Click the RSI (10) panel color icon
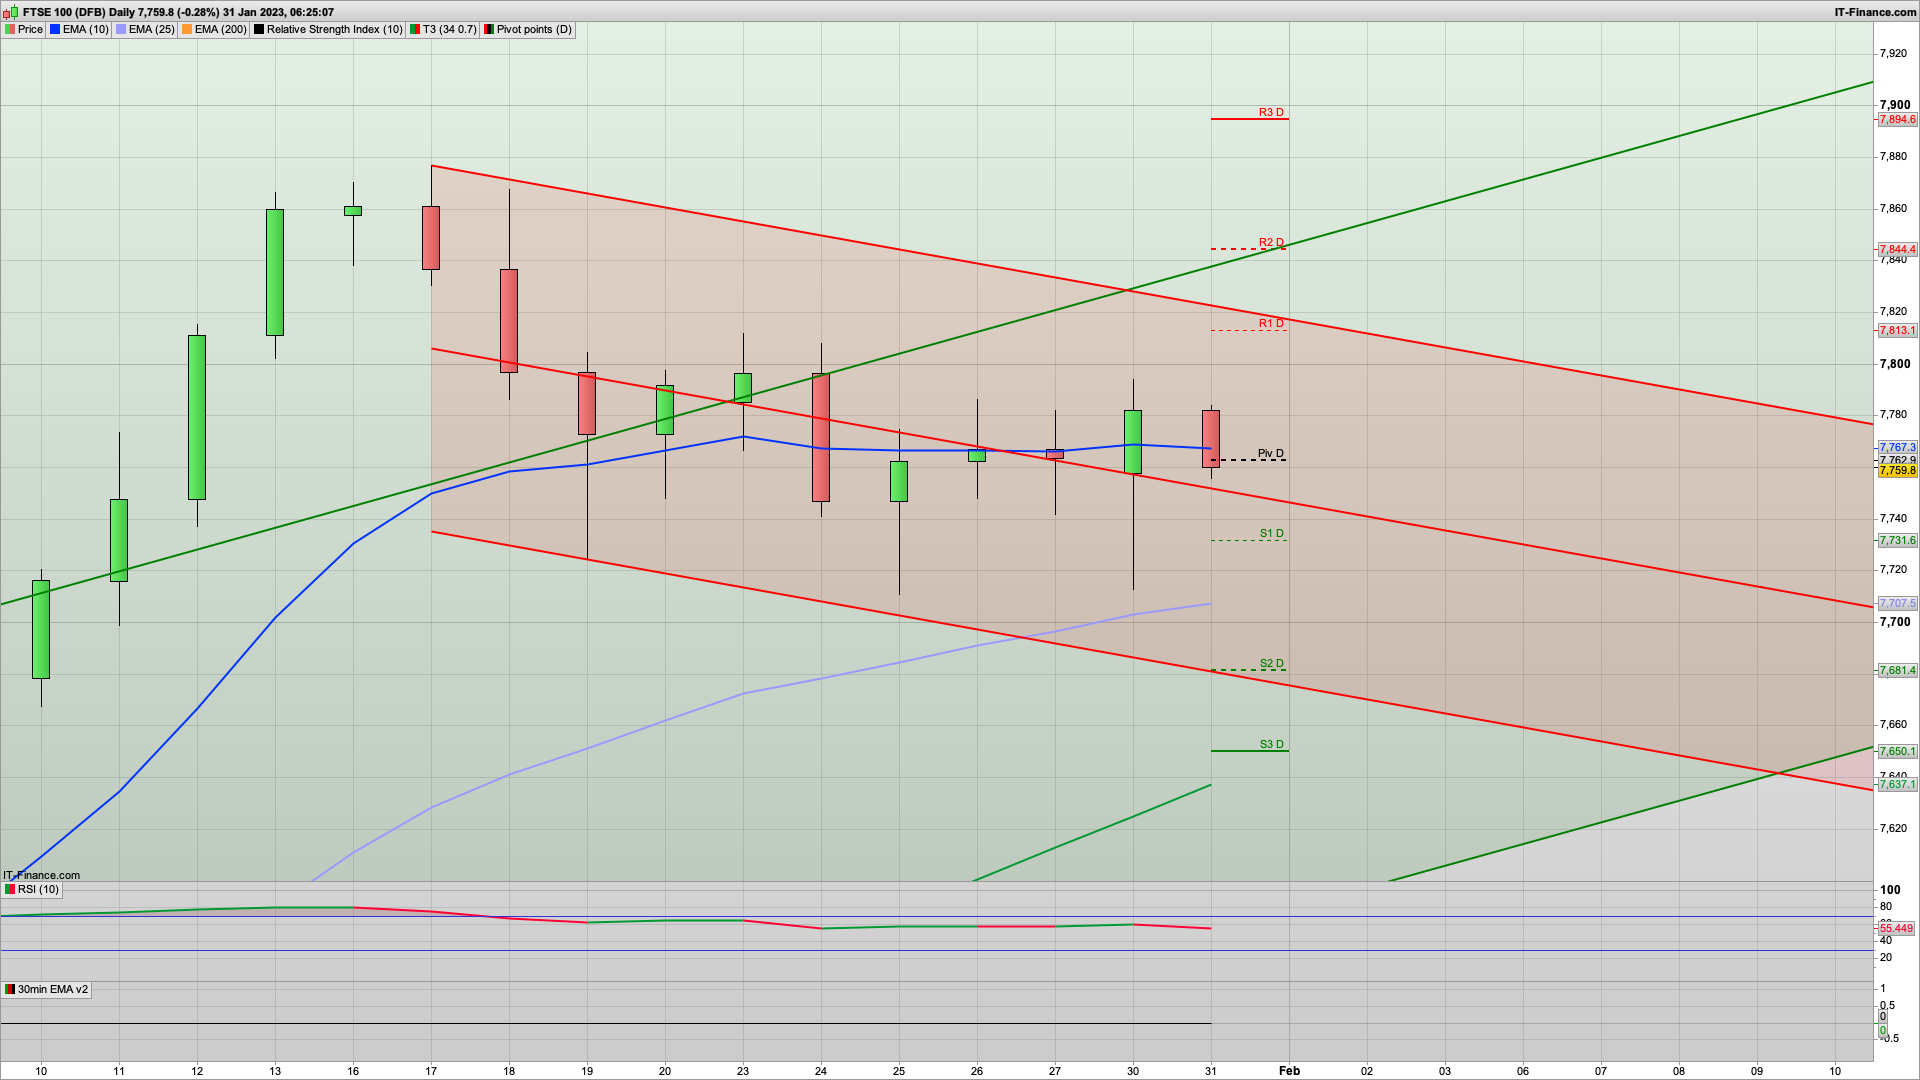The width and height of the screenshot is (1920, 1080). pos(10,889)
